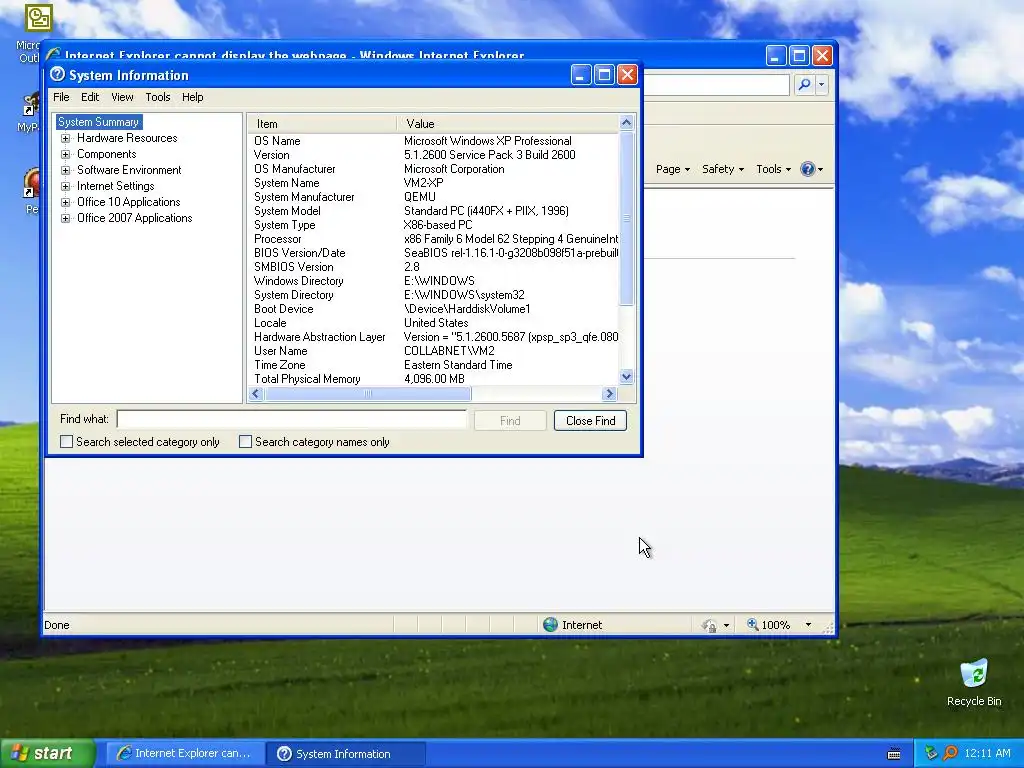1024x768 pixels.
Task: Check Search category names only
Action: [246, 442]
